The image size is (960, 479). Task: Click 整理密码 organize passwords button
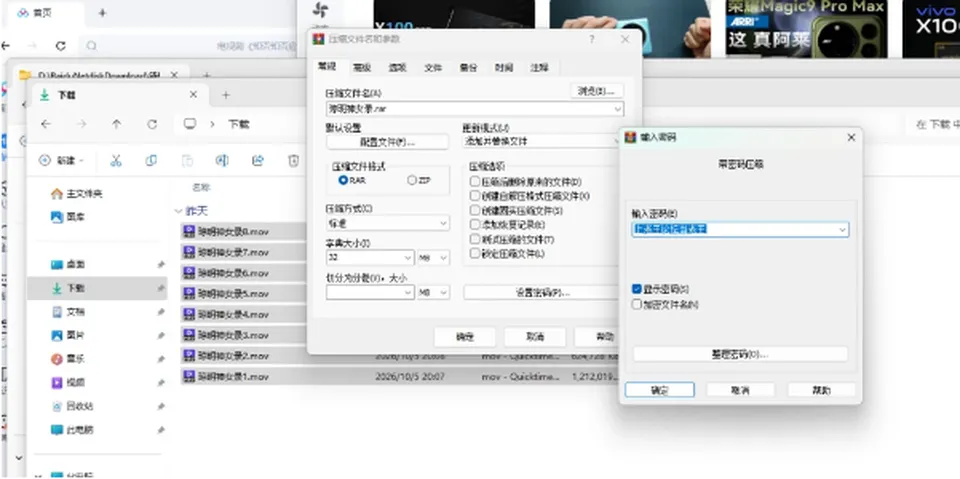click(740, 354)
